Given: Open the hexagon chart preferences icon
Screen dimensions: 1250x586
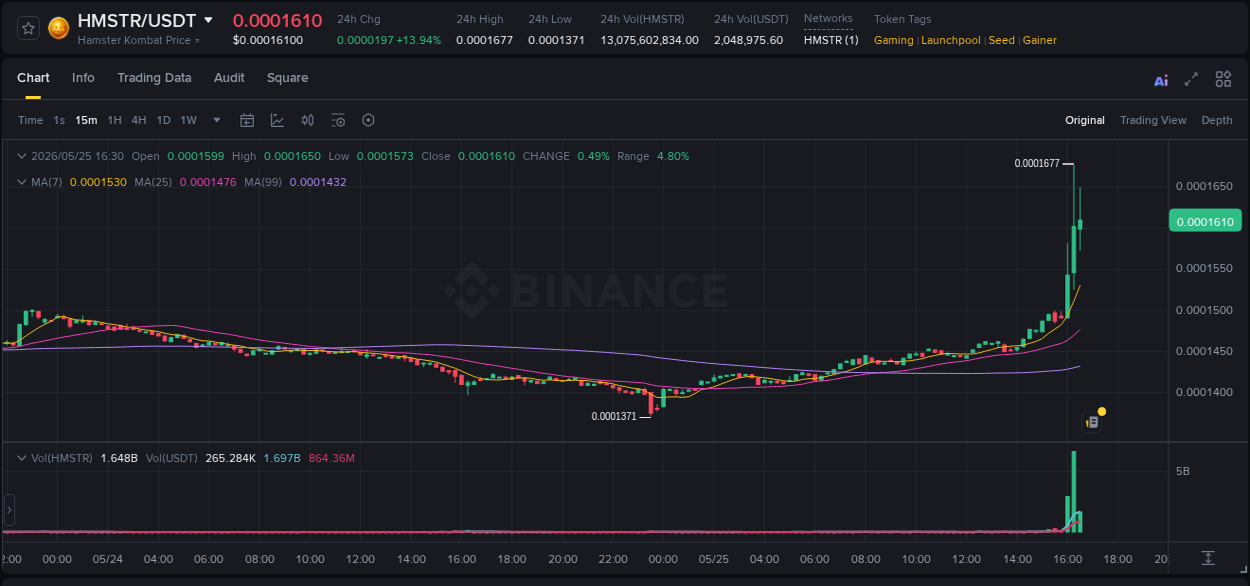Looking at the screenshot, I should tap(368, 120).
